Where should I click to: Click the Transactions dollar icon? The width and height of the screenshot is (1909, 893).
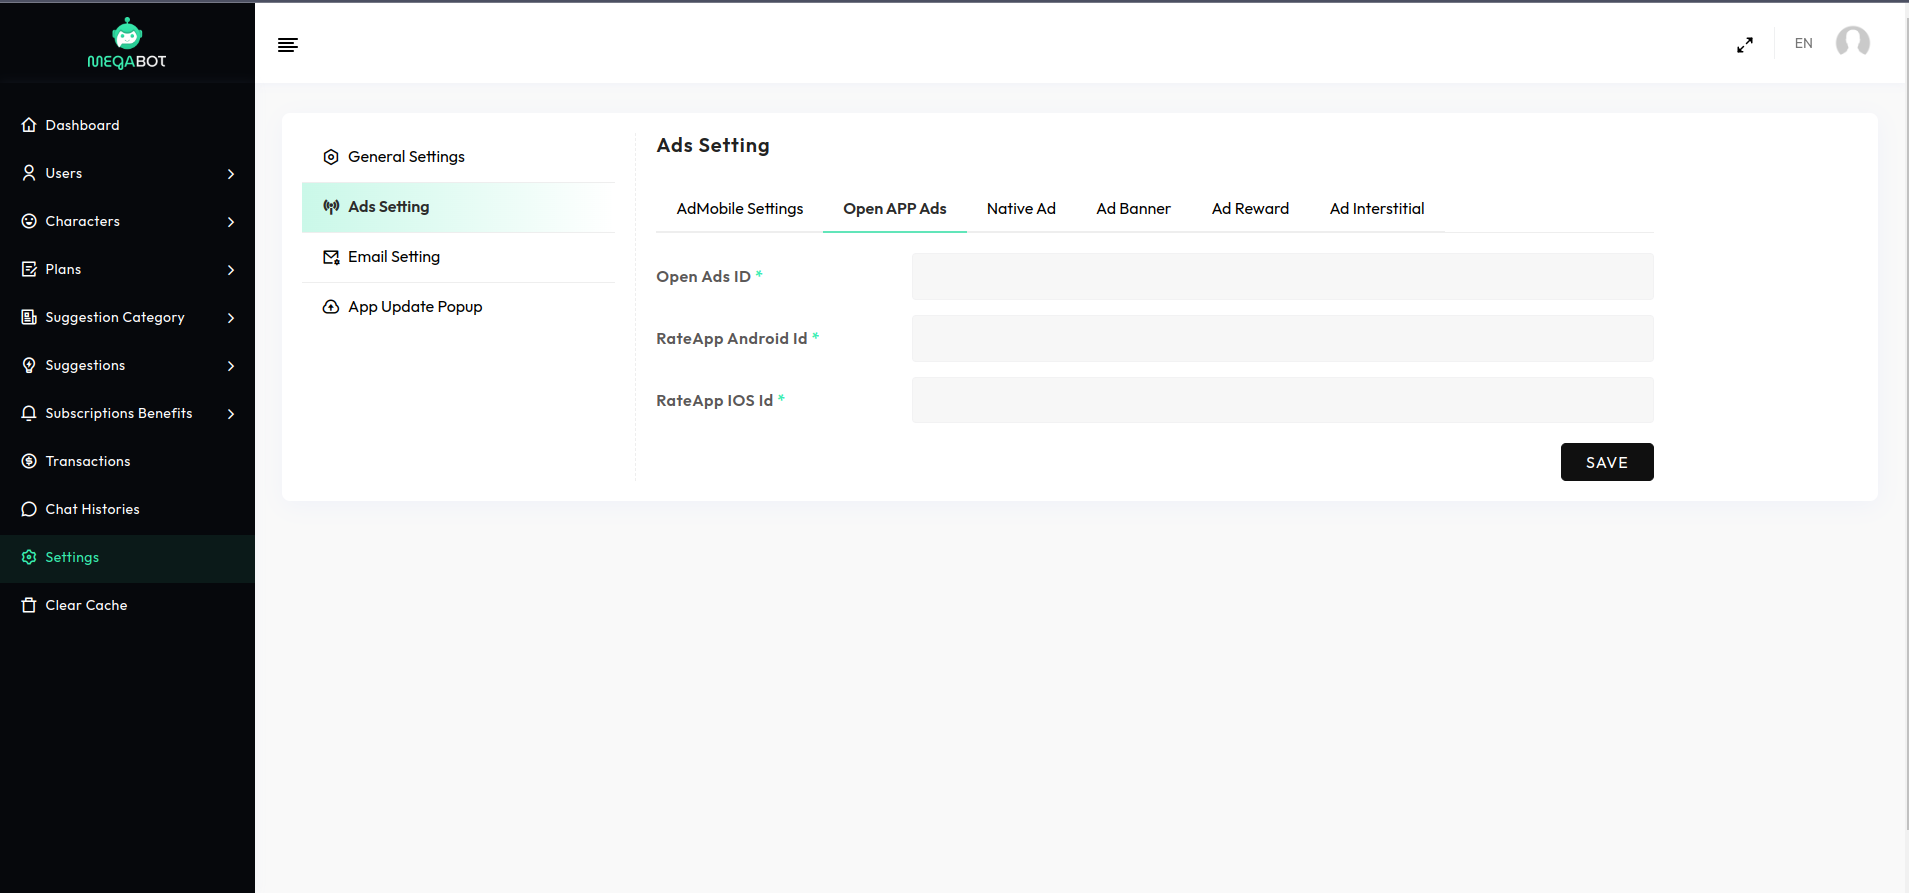coord(29,461)
